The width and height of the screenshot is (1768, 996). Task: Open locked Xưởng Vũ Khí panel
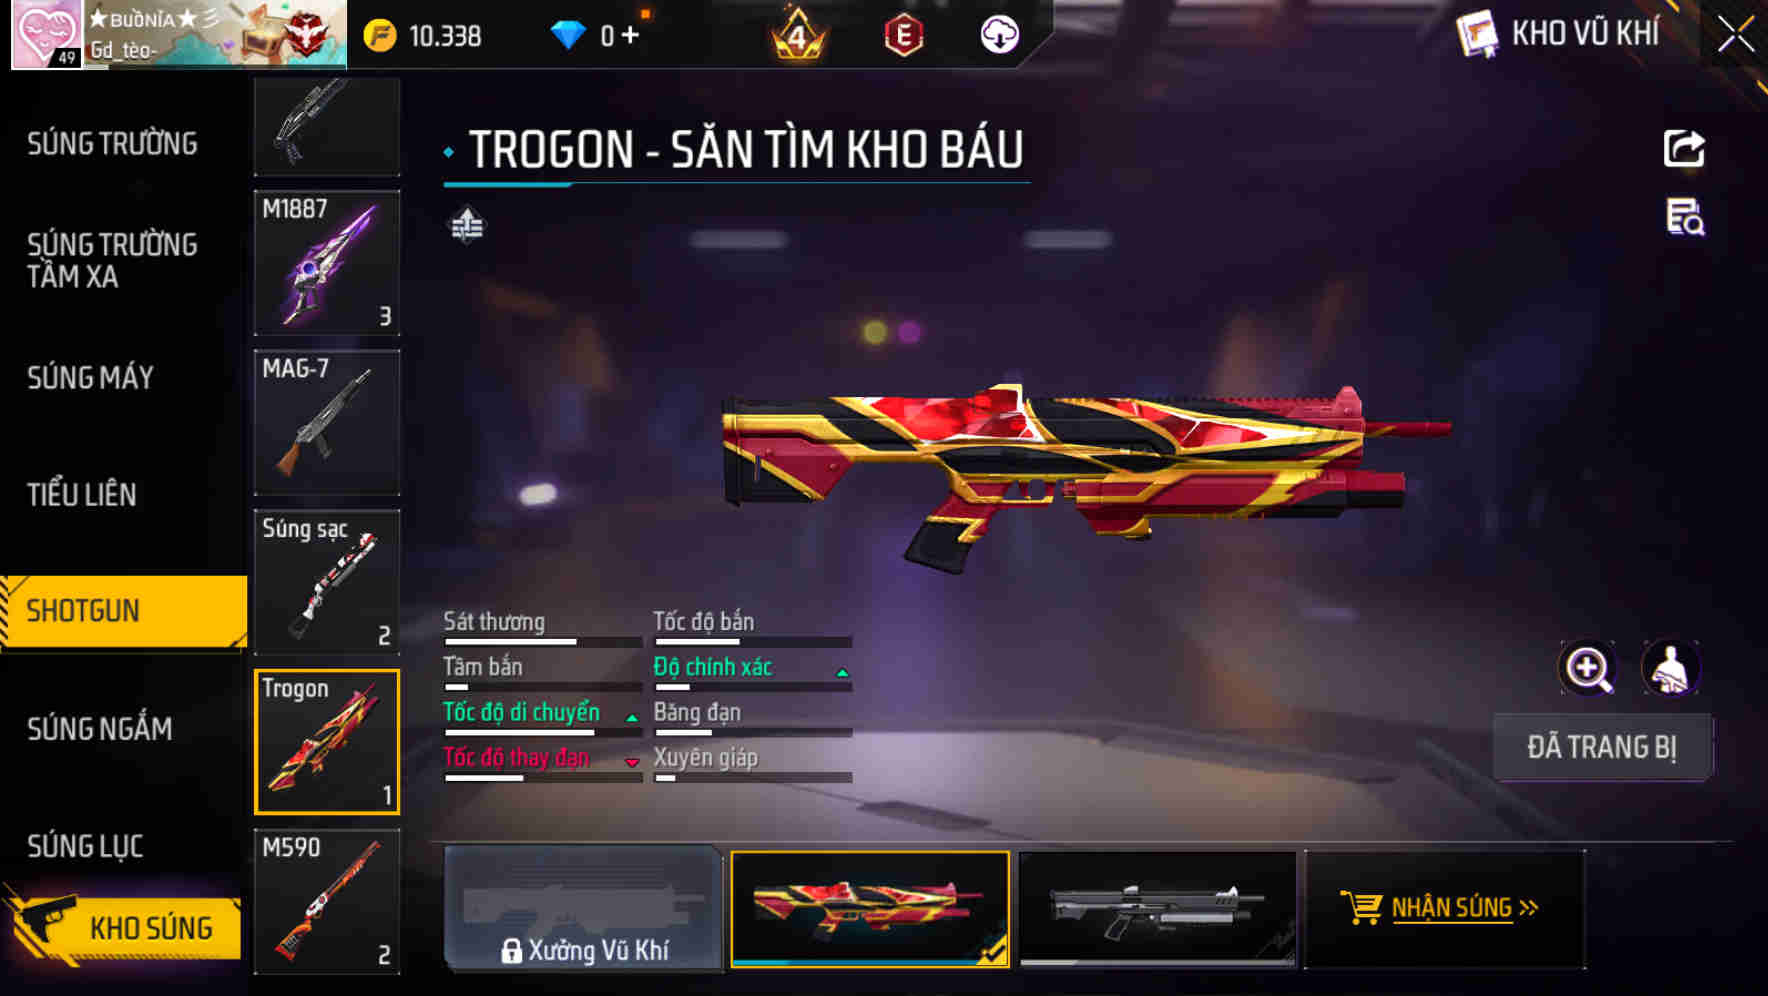583,908
